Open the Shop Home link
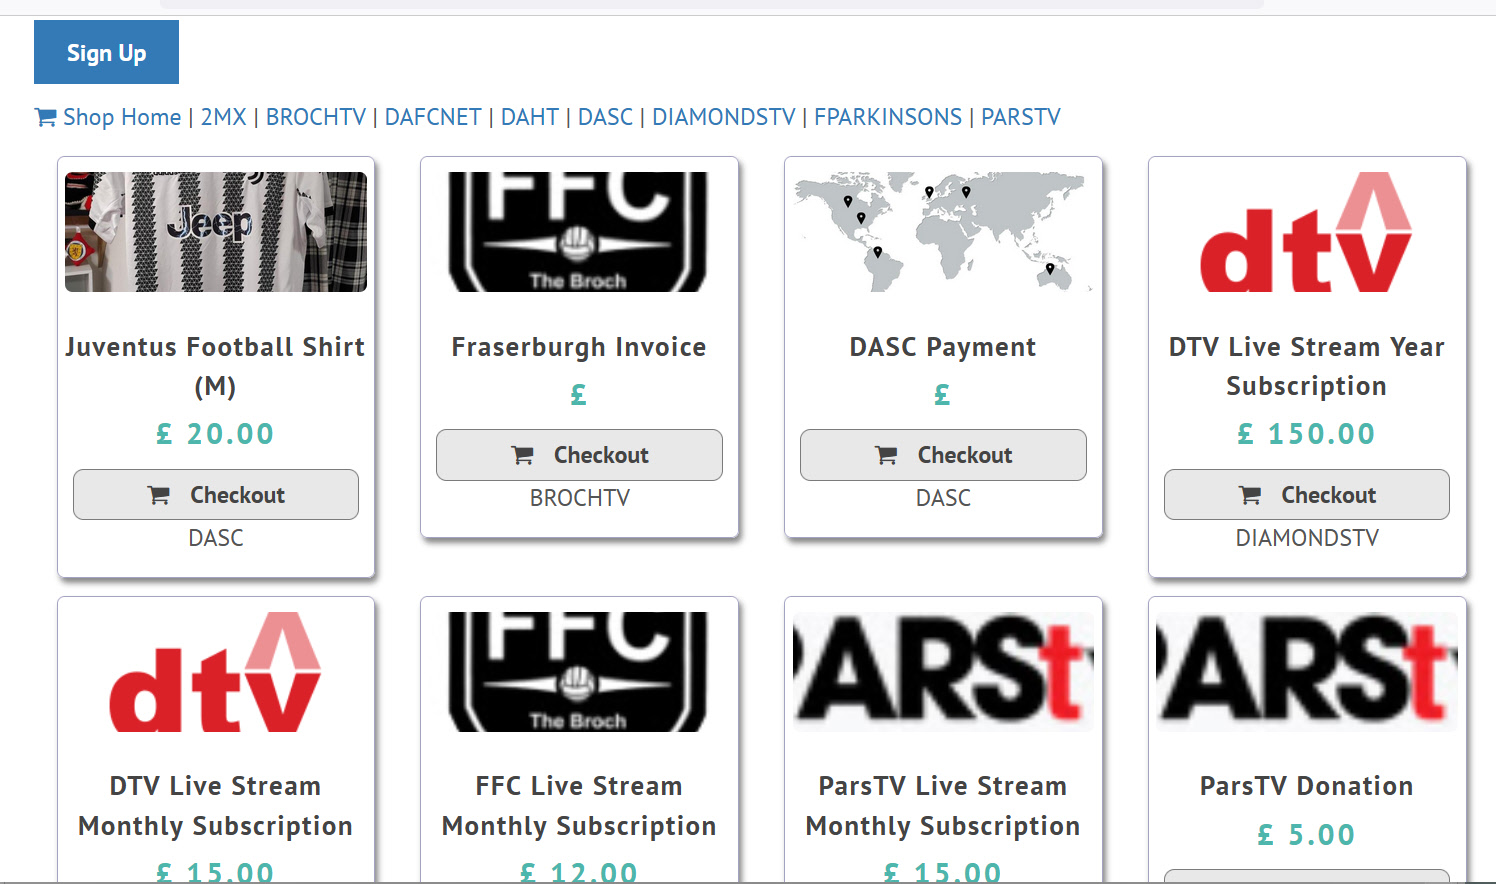 click(x=122, y=117)
